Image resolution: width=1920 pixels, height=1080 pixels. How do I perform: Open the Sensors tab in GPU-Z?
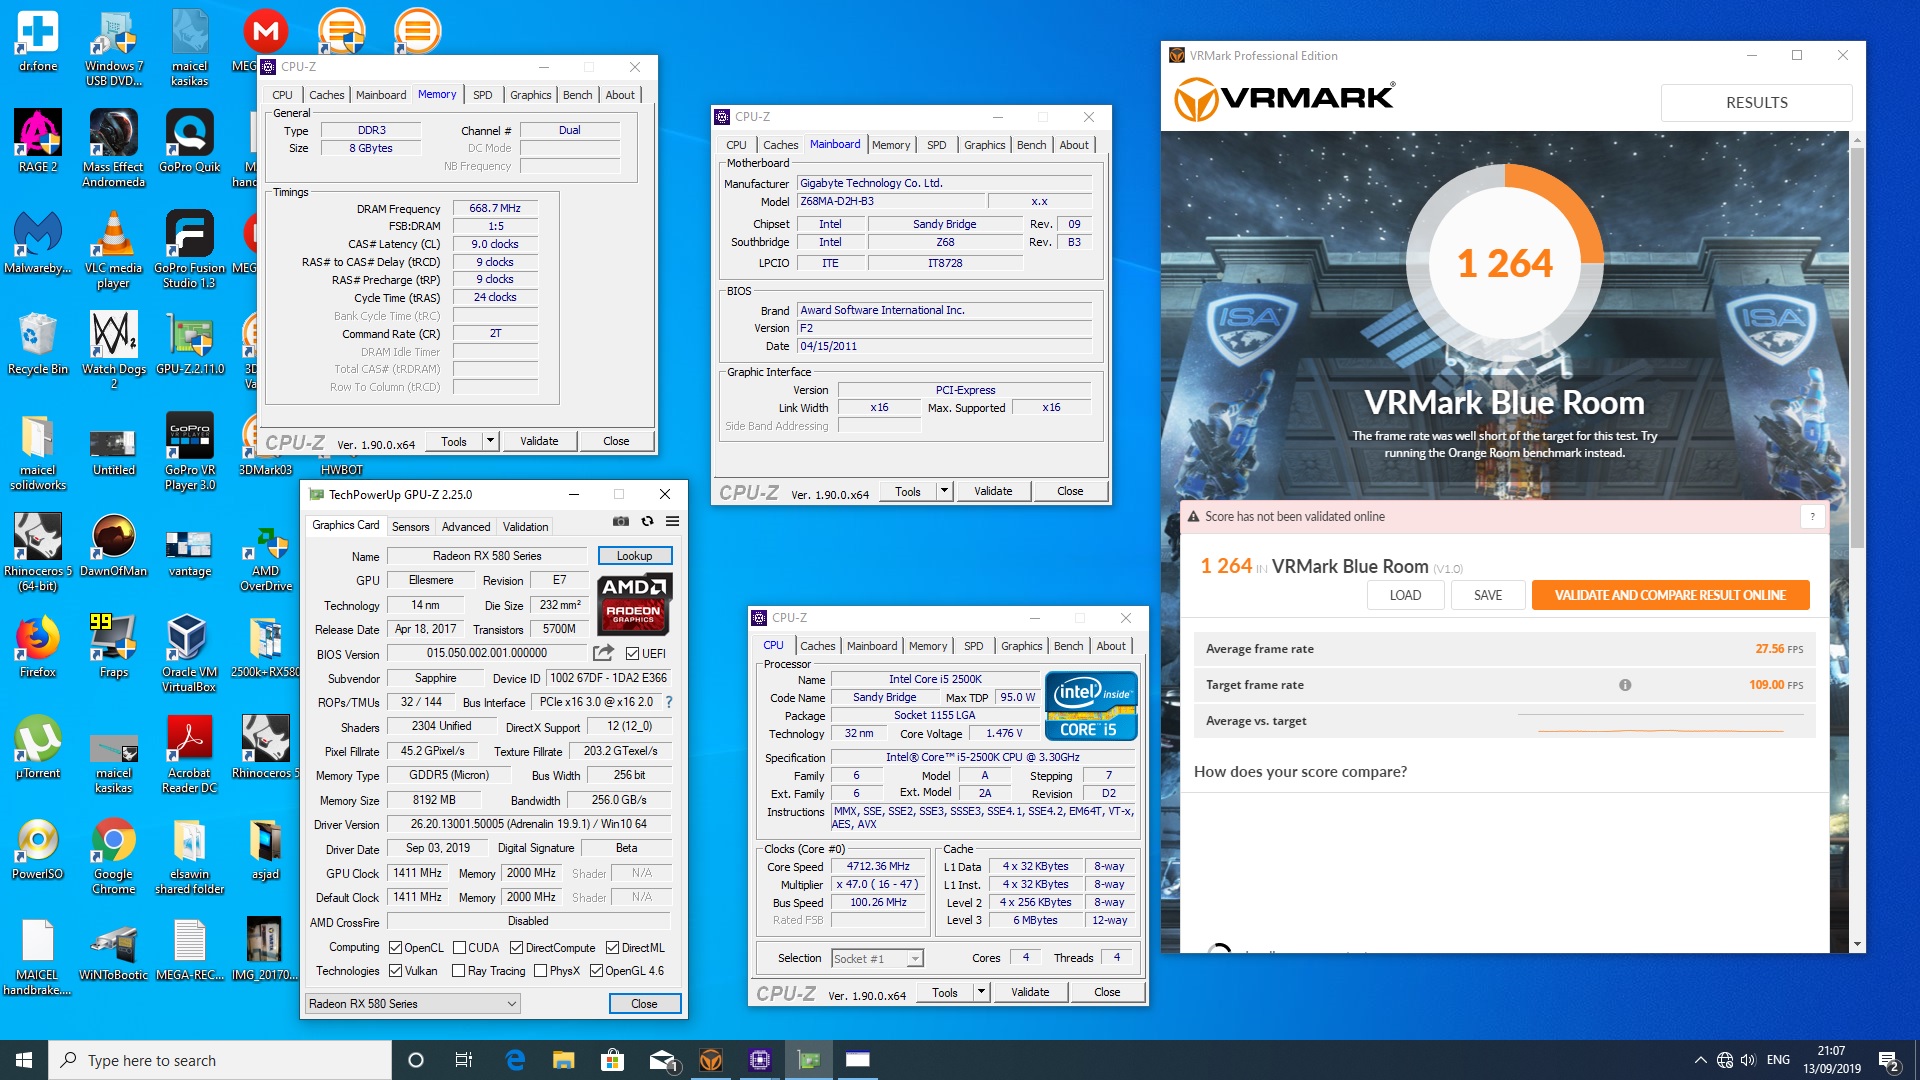(410, 527)
